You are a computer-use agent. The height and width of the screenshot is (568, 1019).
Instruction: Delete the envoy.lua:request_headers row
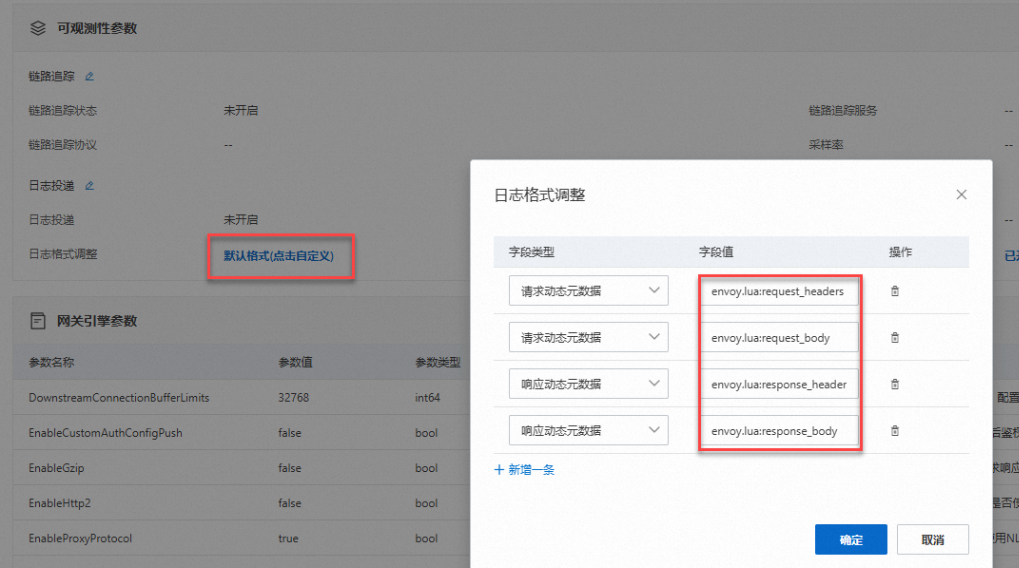895,291
